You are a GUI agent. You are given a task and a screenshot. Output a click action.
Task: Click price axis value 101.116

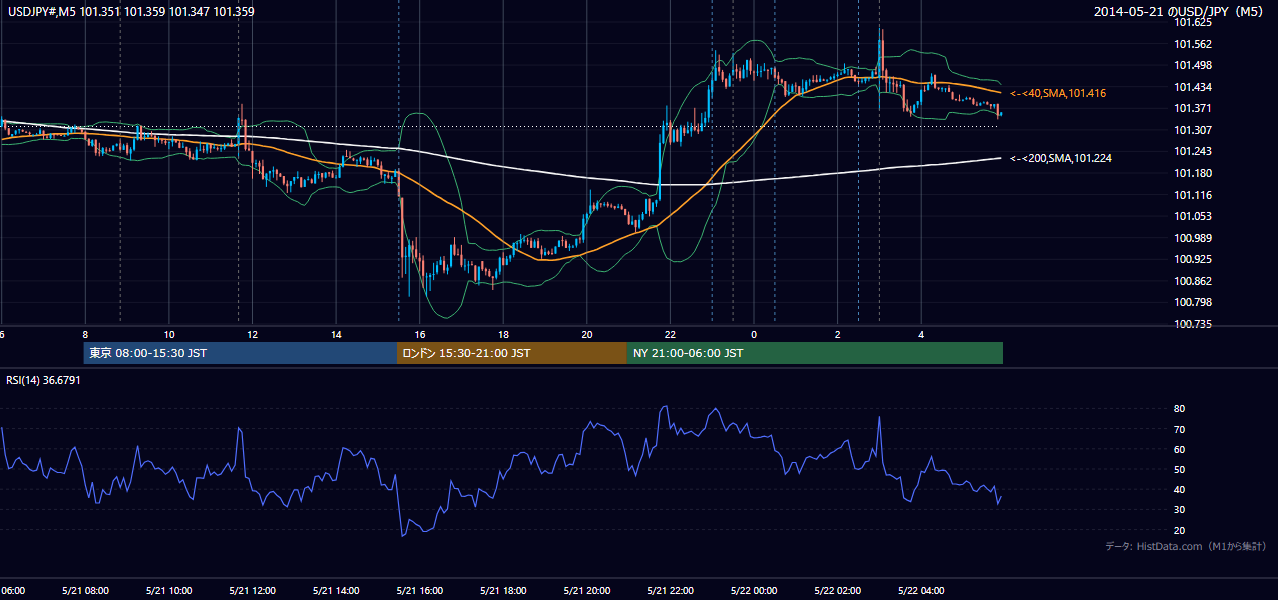(x=1193, y=195)
